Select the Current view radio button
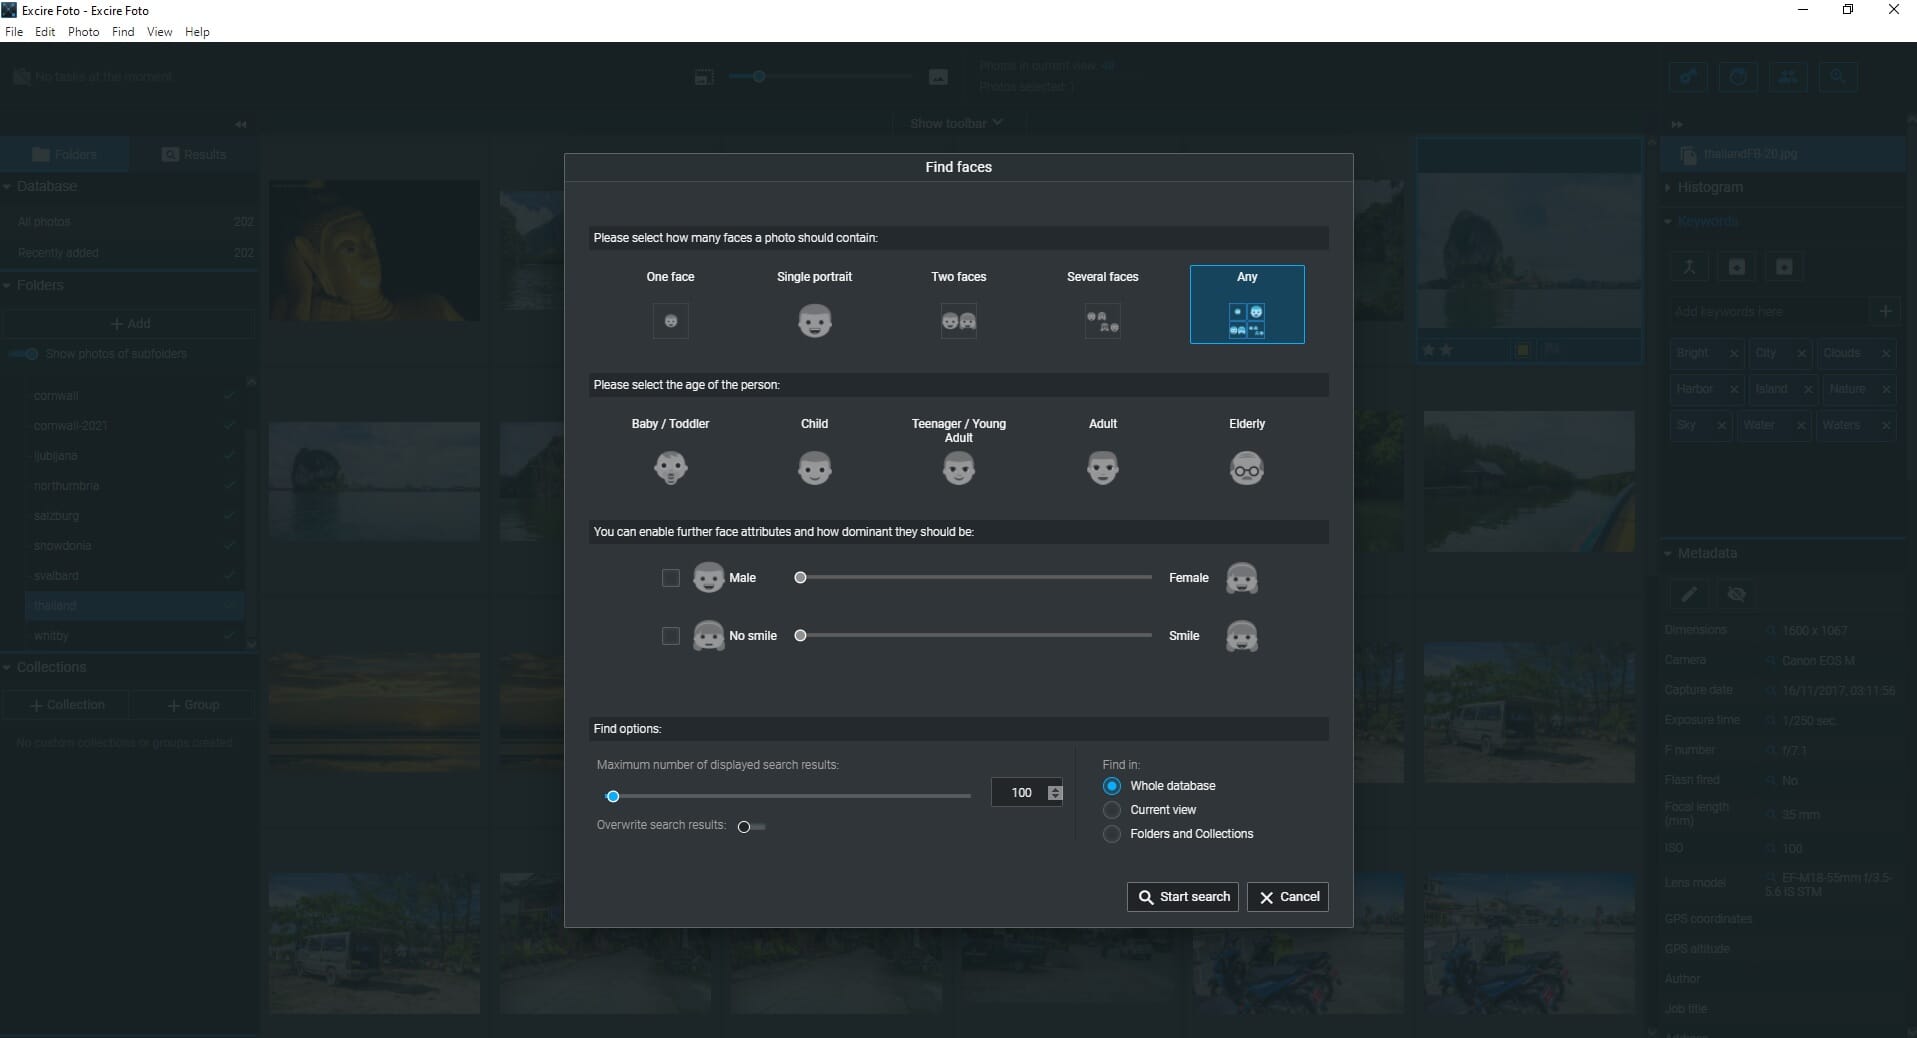 click(1111, 810)
